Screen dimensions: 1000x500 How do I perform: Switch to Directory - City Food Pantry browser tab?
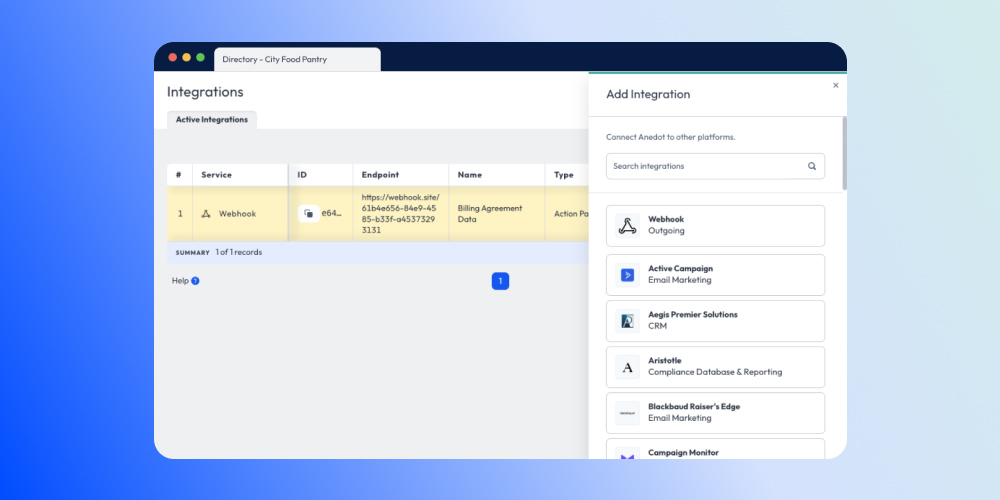pyautogui.click(x=297, y=59)
